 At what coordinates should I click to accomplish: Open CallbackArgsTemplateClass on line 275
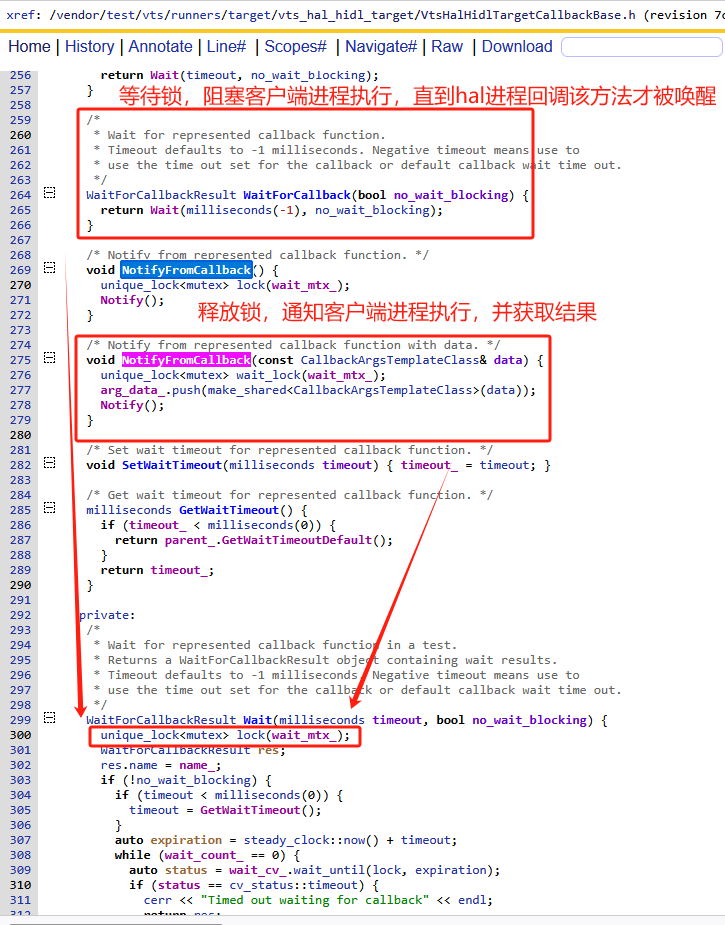pyautogui.click(x=391, y=360)
